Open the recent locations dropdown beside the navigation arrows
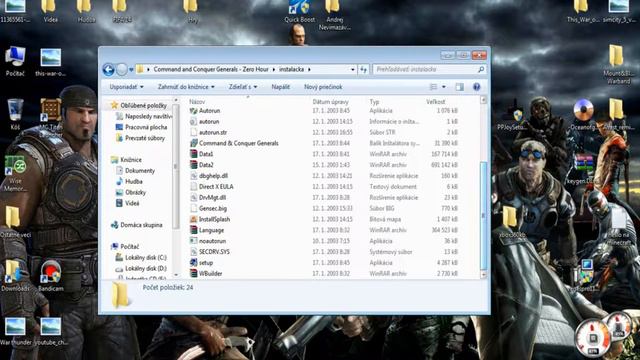Screen dimensions: 640x360 point(131,70)
